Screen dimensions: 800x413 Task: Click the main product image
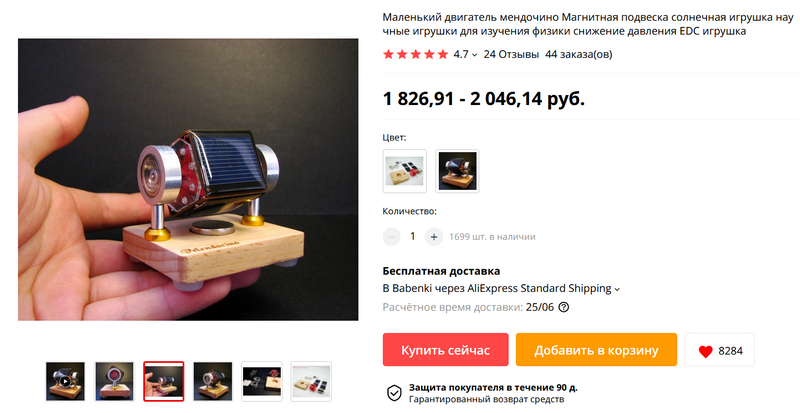pyautogui.click(x=188, y=180)
